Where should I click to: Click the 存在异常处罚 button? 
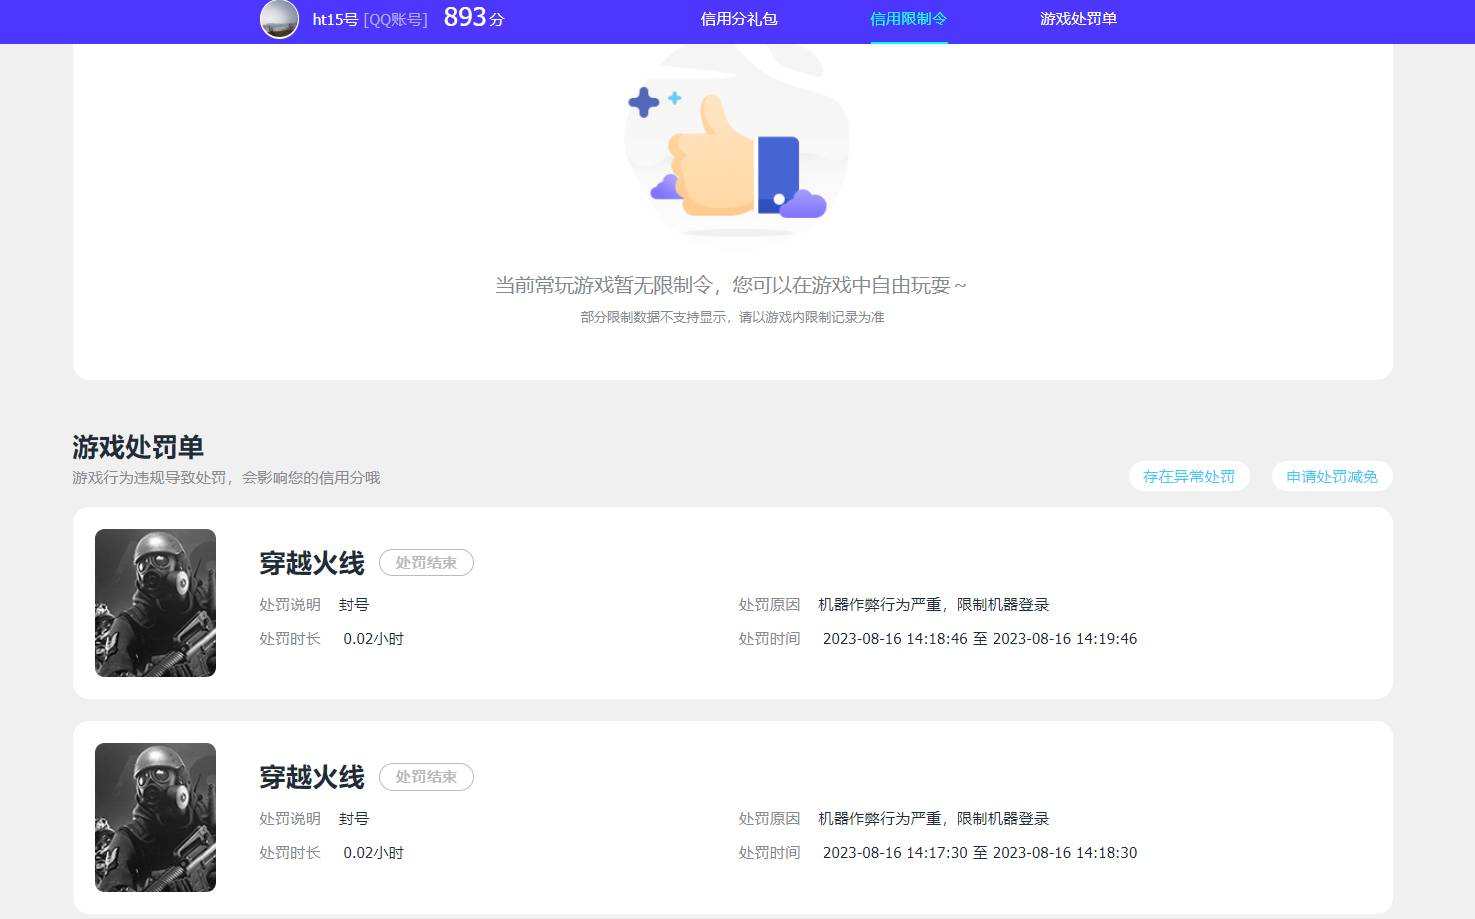click(1189, 476)
